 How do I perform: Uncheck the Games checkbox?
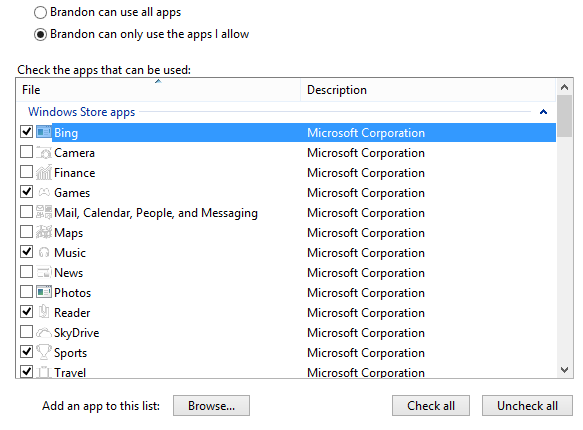[x=26, y=192]
